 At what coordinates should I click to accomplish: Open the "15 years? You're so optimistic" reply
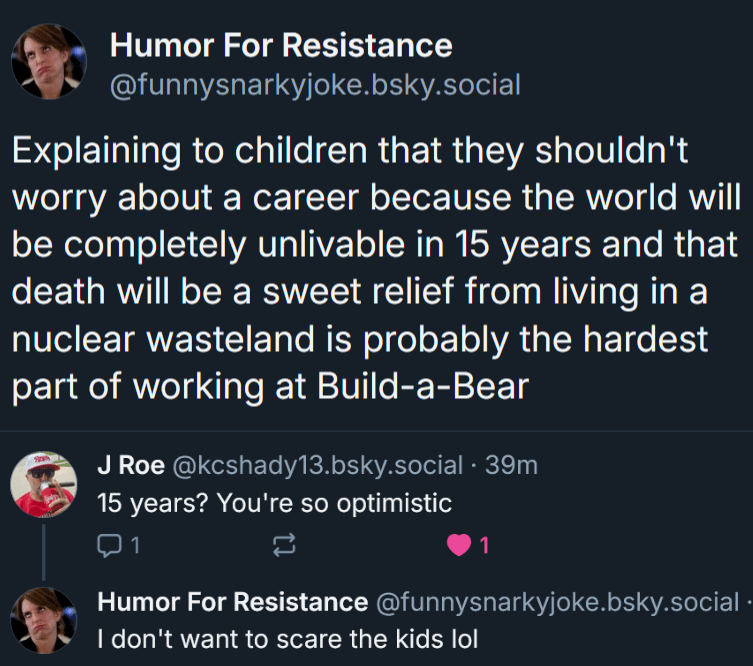[x=274, y=503]
